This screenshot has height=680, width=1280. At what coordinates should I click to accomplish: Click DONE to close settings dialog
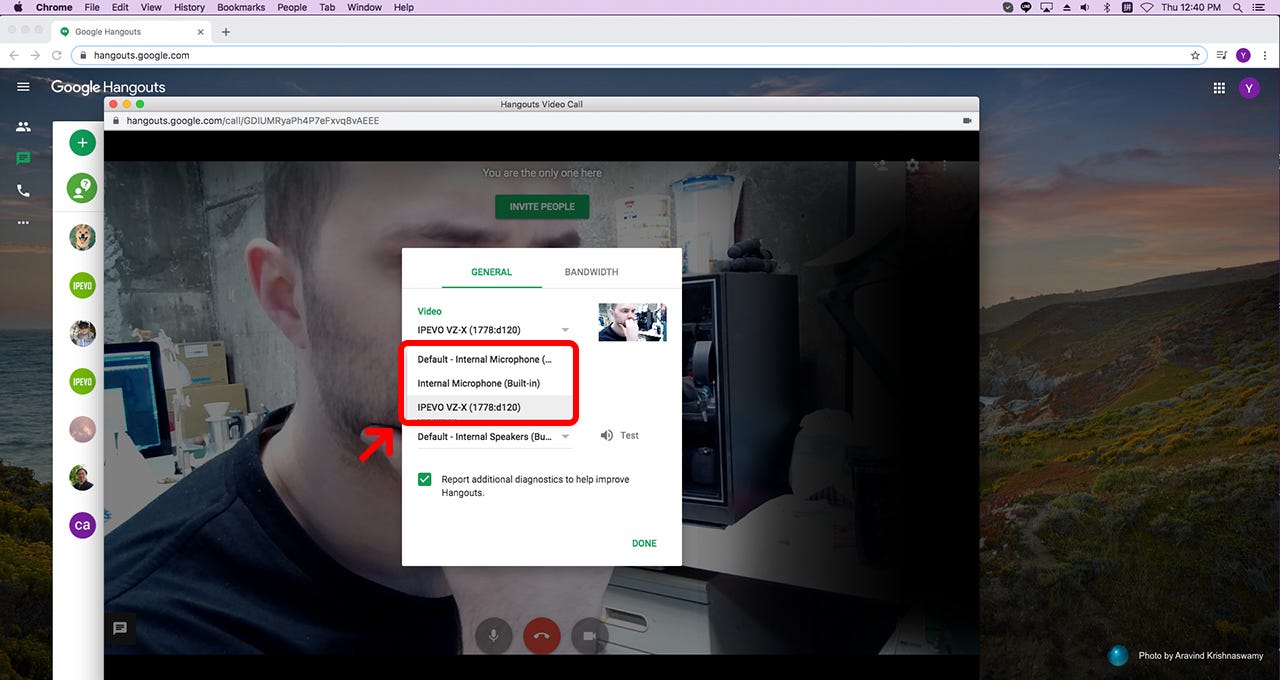point(644,544)
